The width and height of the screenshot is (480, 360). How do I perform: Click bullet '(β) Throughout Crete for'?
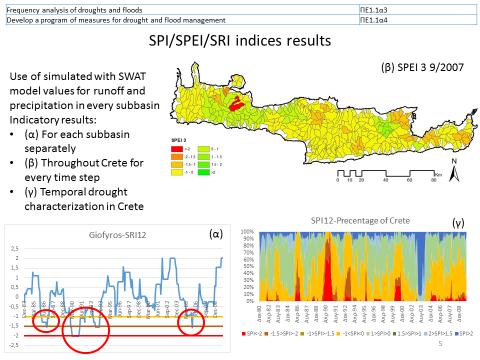tap(84, 163)
